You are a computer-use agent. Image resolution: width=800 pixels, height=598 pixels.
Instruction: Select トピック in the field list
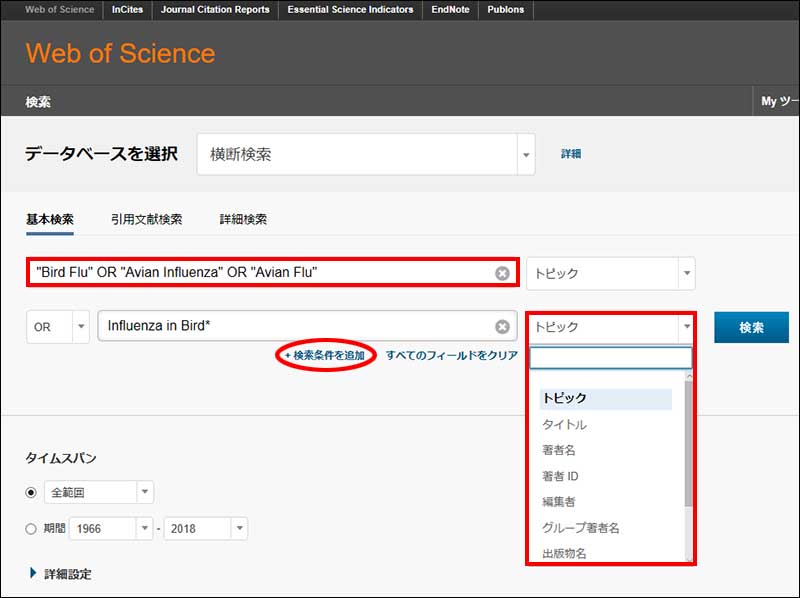[x=606, y=398]
